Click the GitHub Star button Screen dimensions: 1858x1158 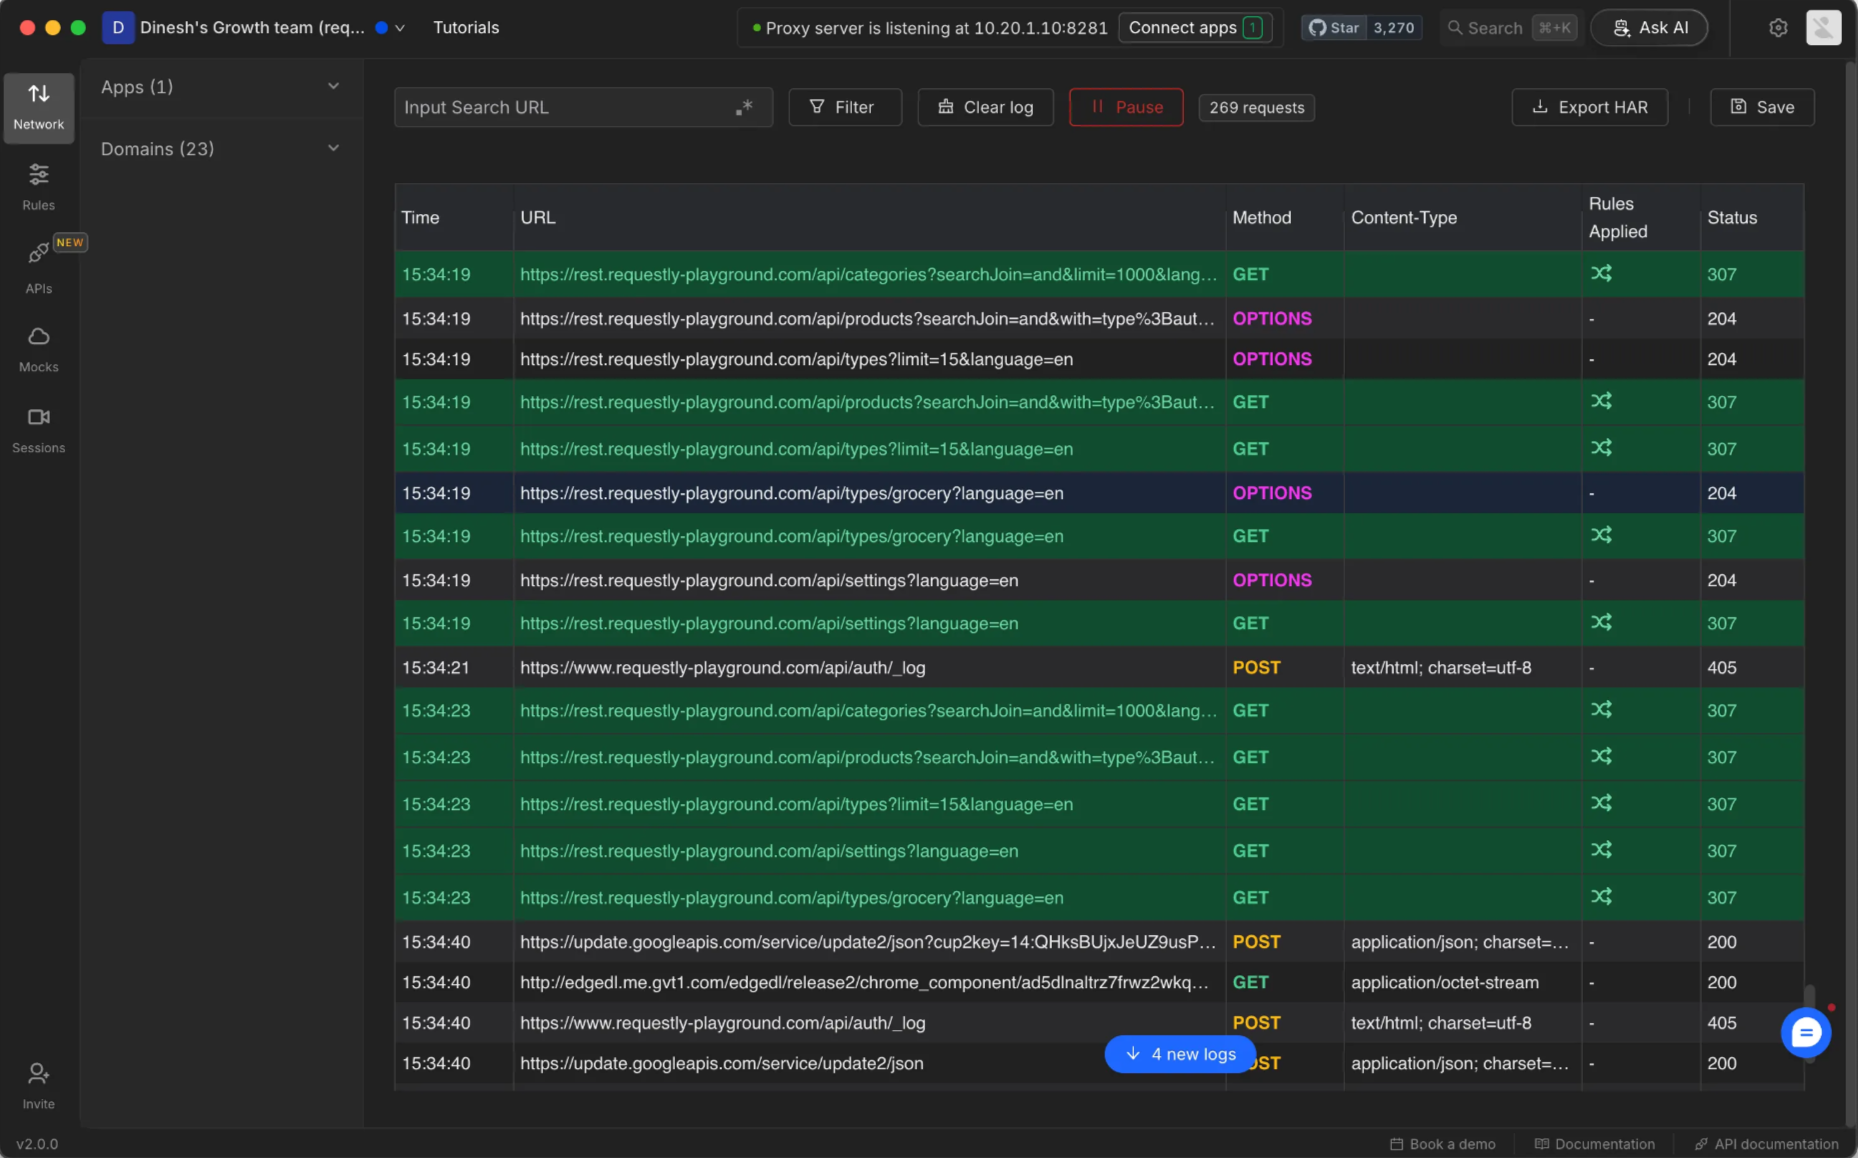pos(1335,28)
